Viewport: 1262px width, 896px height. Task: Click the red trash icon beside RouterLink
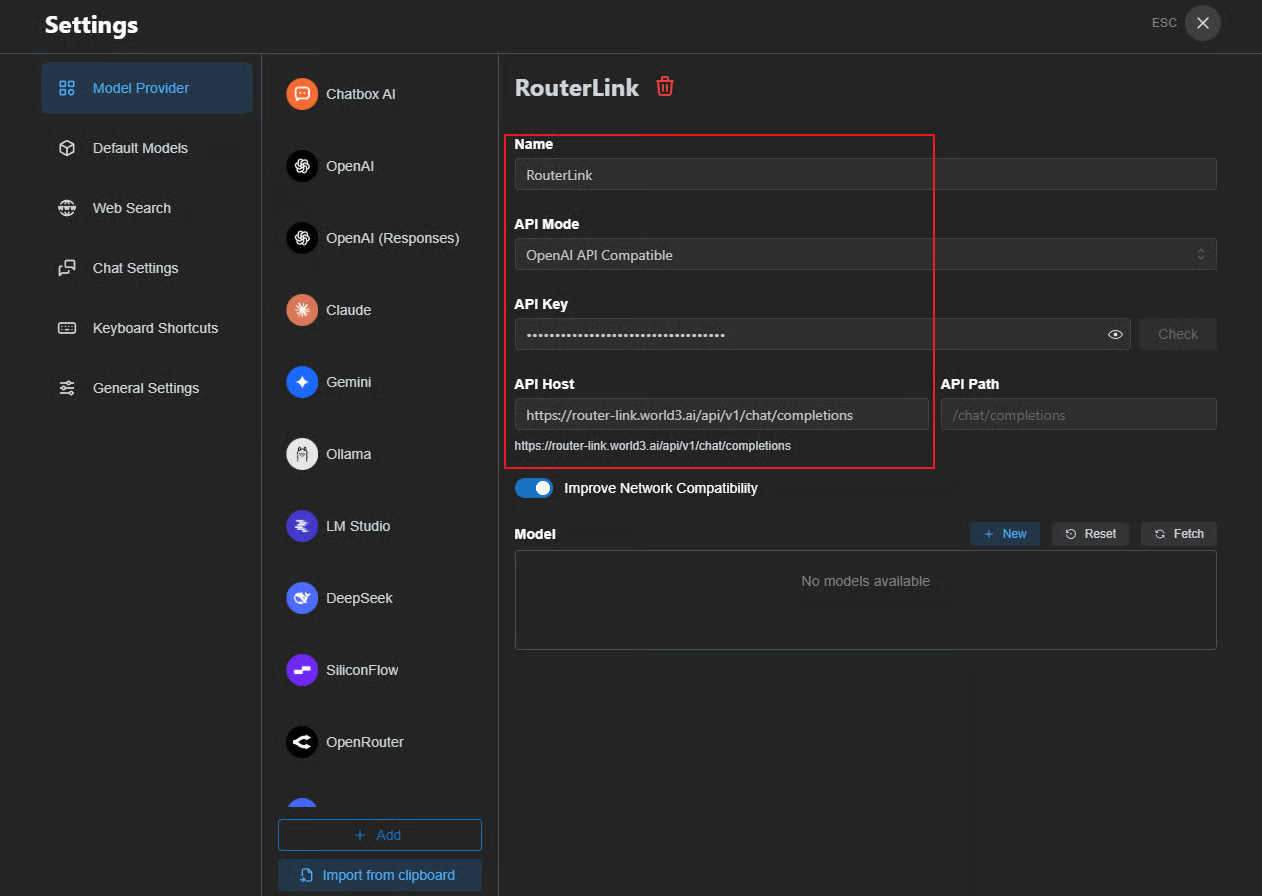pos(665,87)
